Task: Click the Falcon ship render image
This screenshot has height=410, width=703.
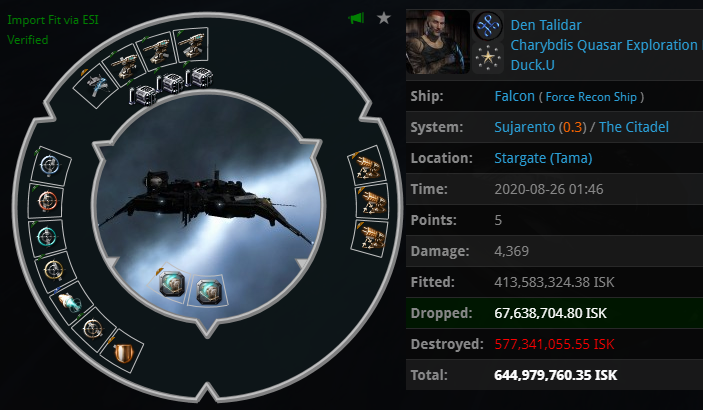Action: coord(208,206)
